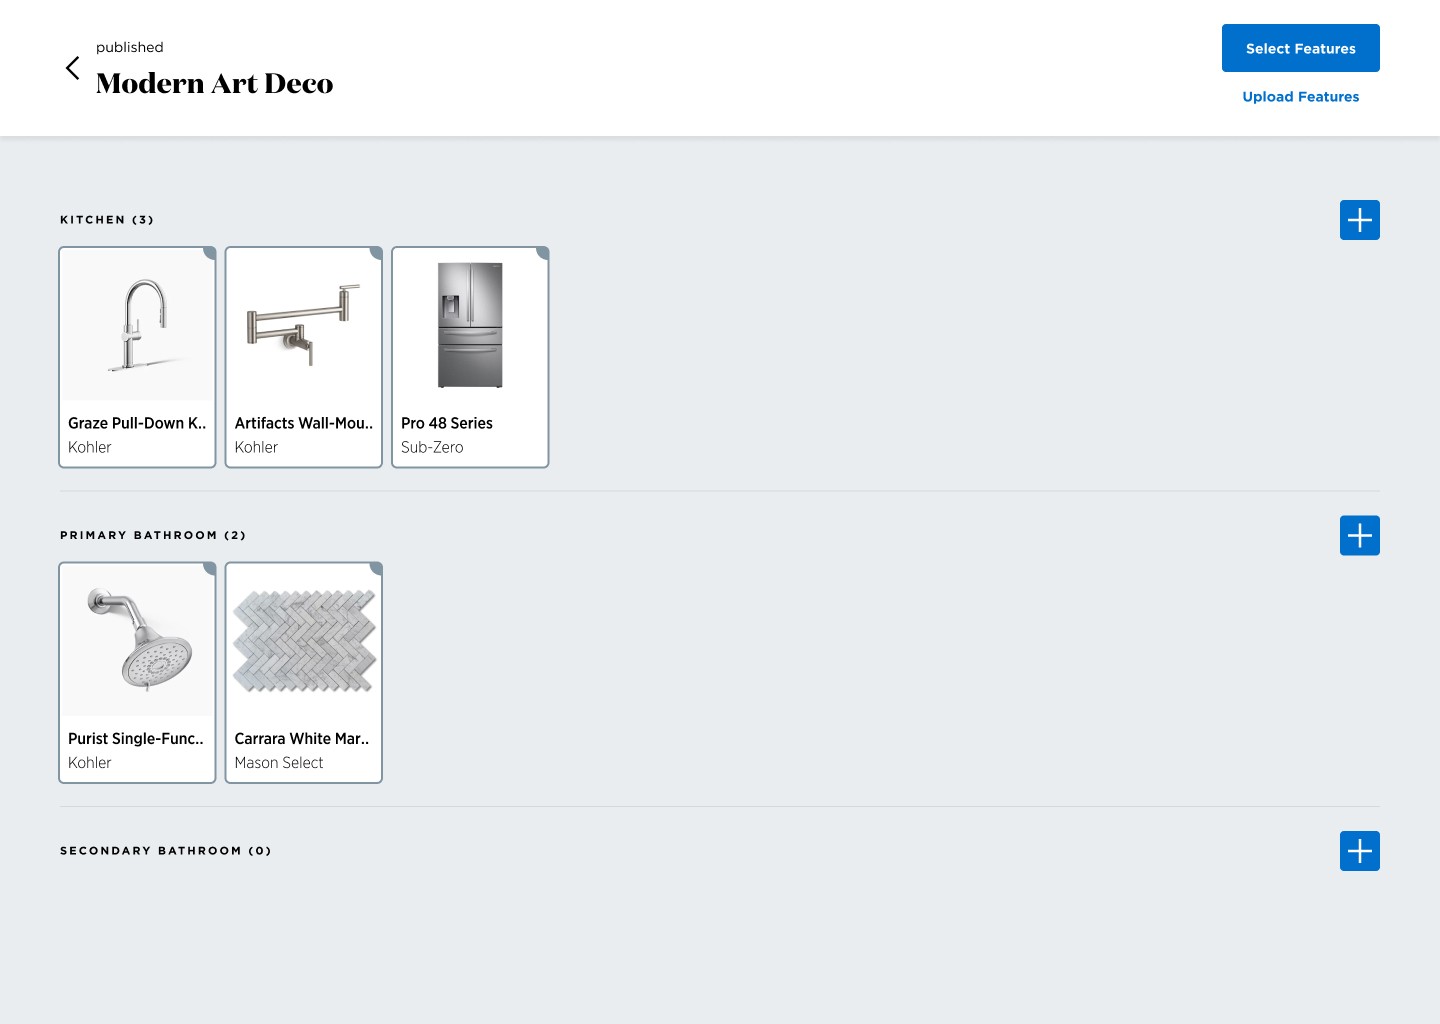Add a feature to Primary Bathroom via plus icon
Screen dimensions: 1440x1024
click(x=1359, y=535)
